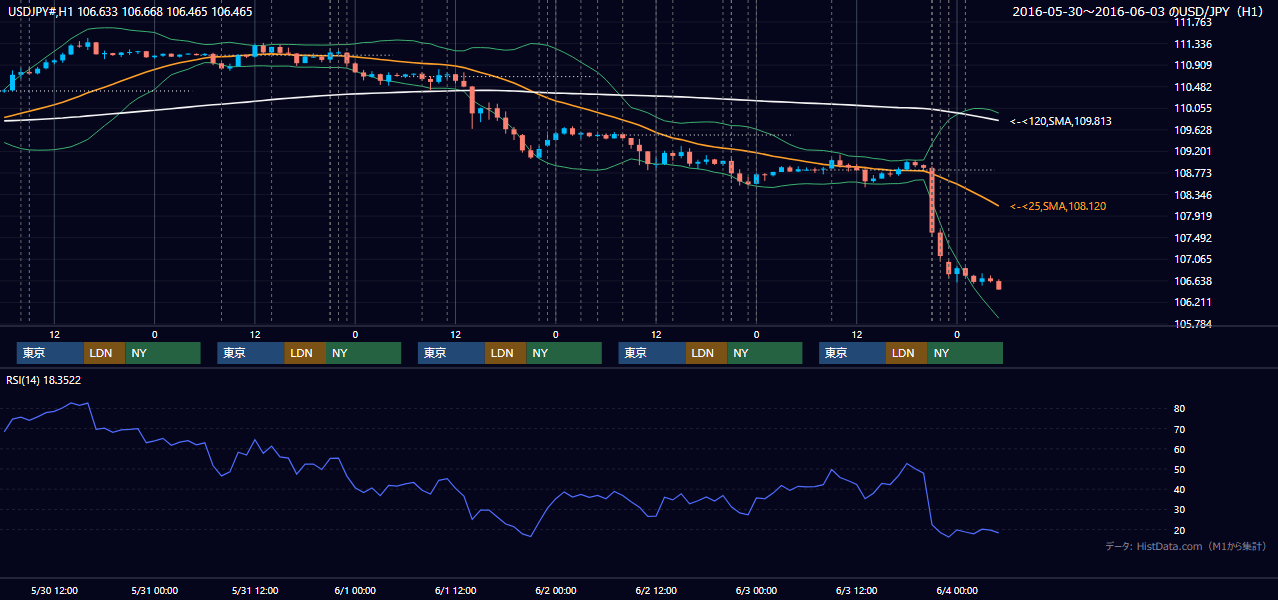The width and height of the screenshot is (1278, 600).
Task: Click price axis label 108.346
Action: tap(1193, 195)
